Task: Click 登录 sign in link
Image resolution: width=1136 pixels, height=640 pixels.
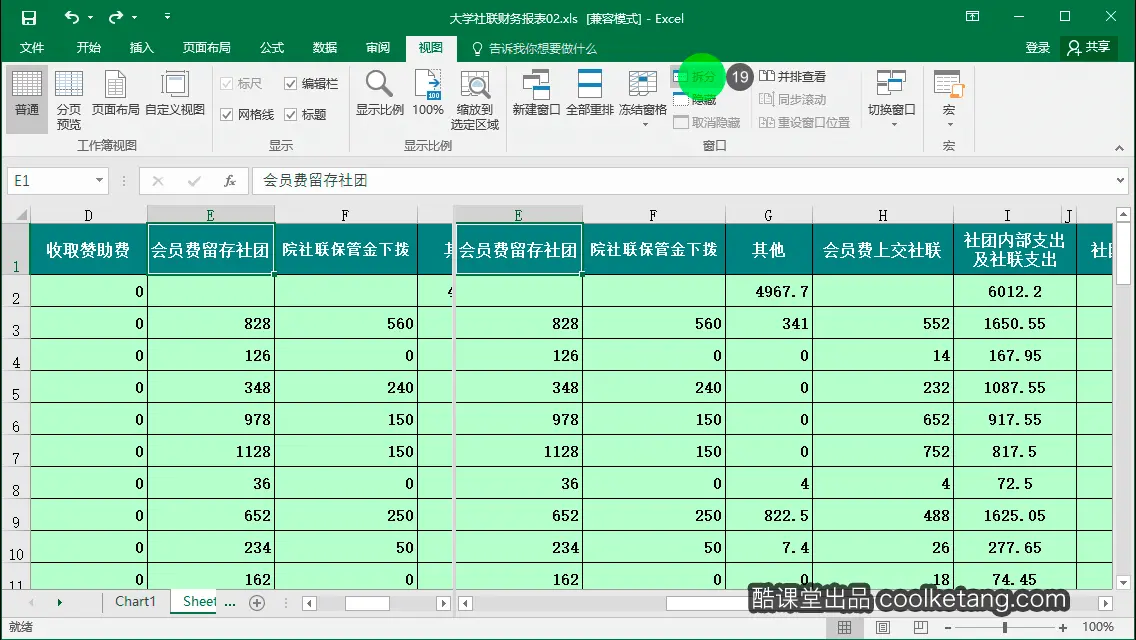Action: pos(1037,48)
